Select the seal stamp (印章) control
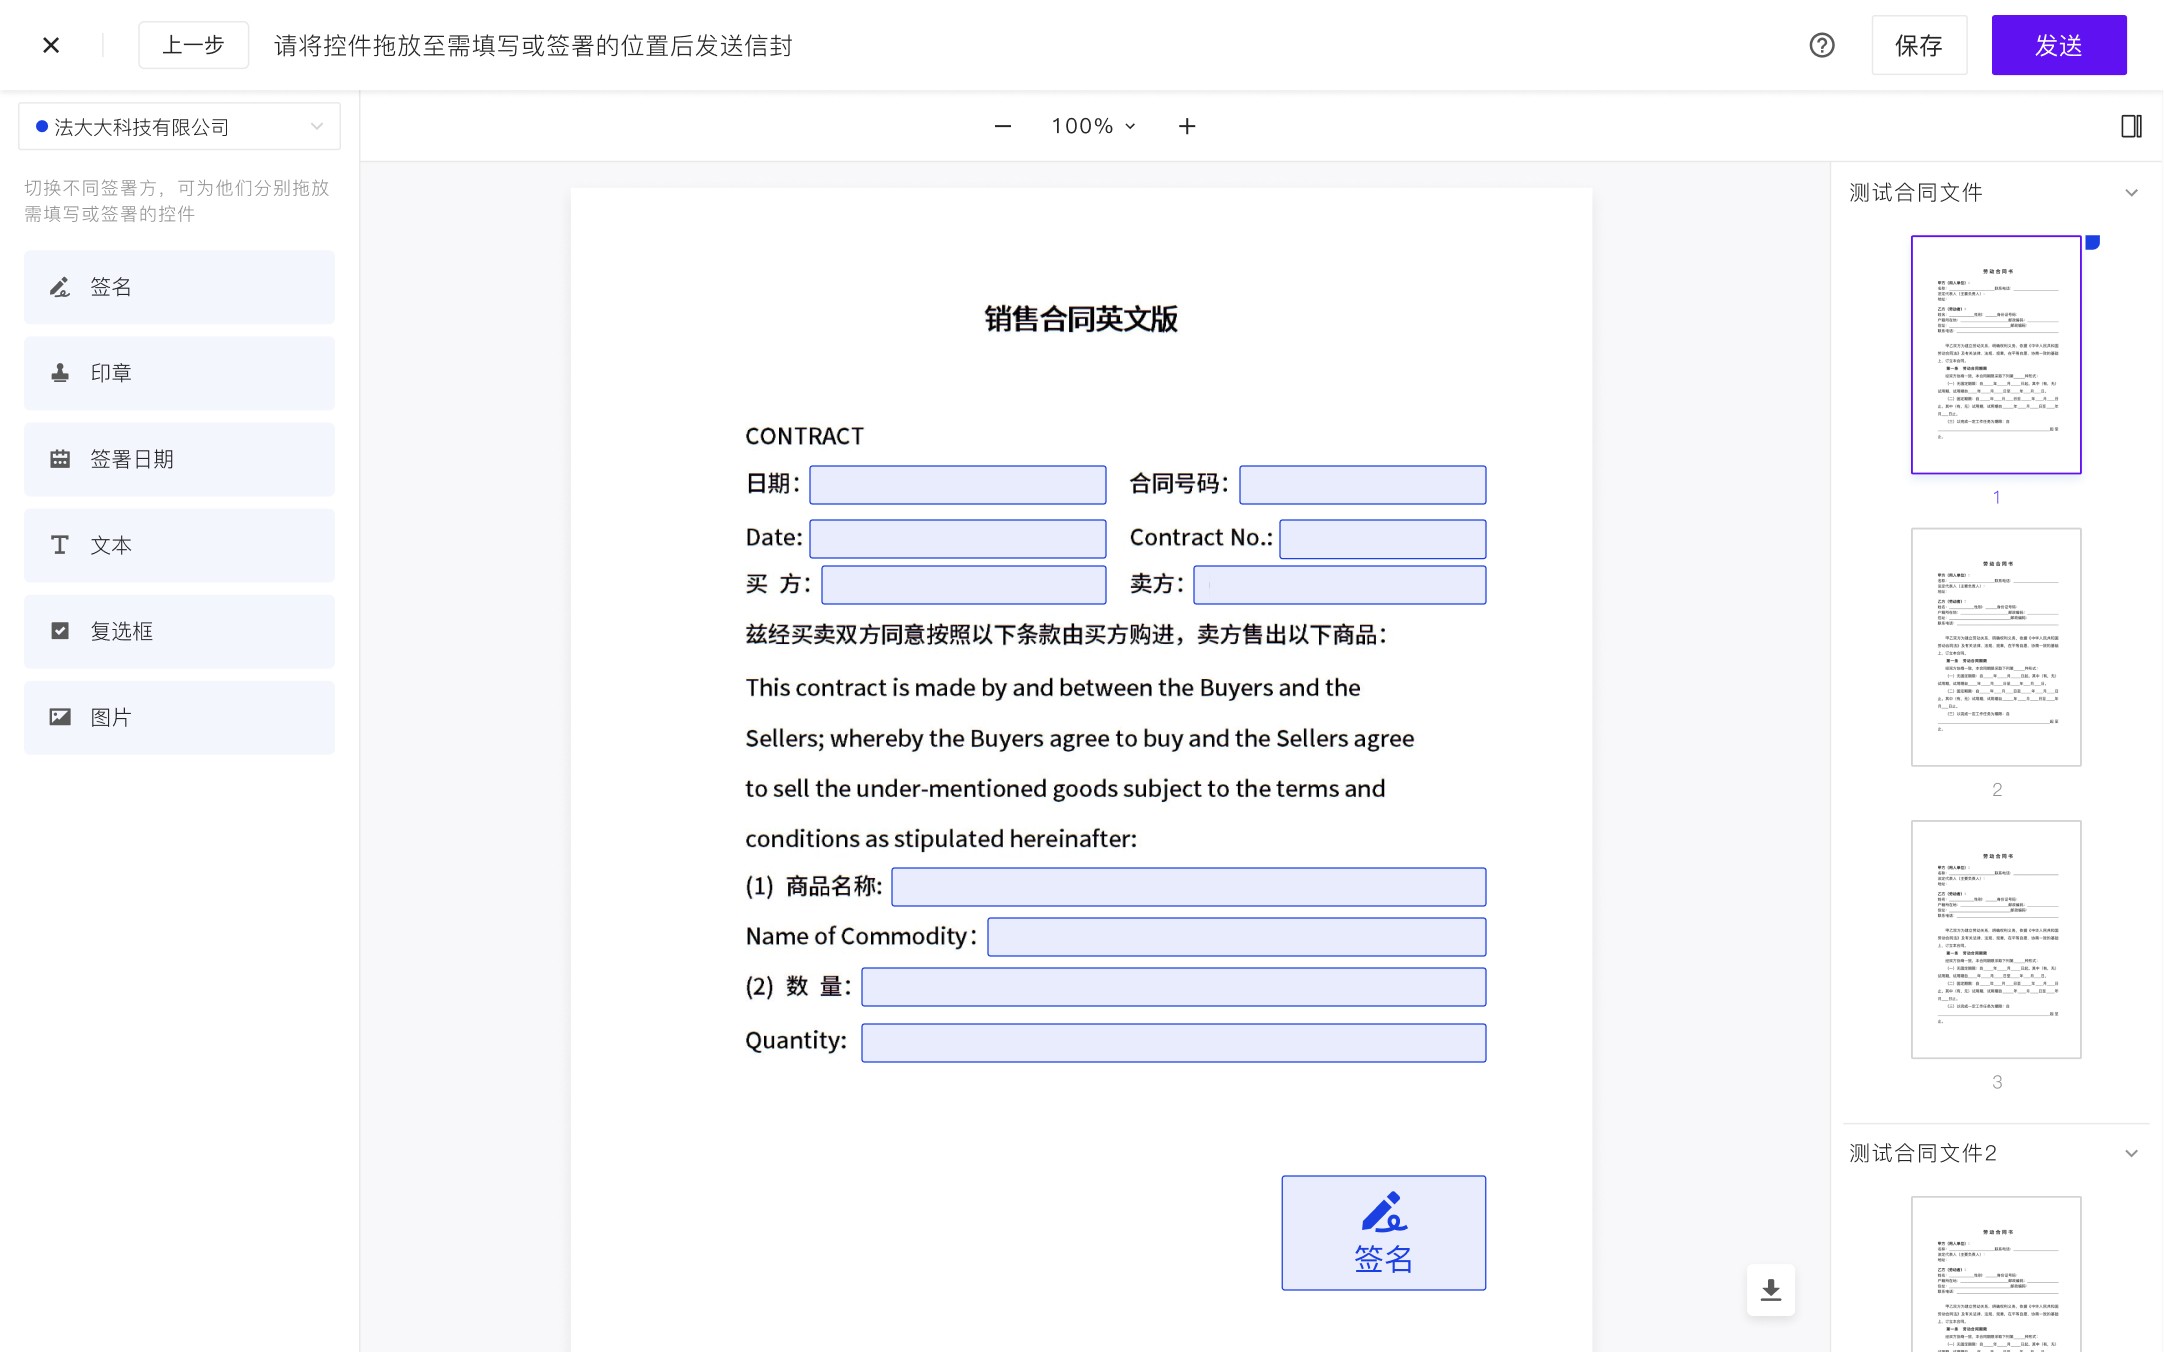 pyautogui.click(x=179, y=373)
